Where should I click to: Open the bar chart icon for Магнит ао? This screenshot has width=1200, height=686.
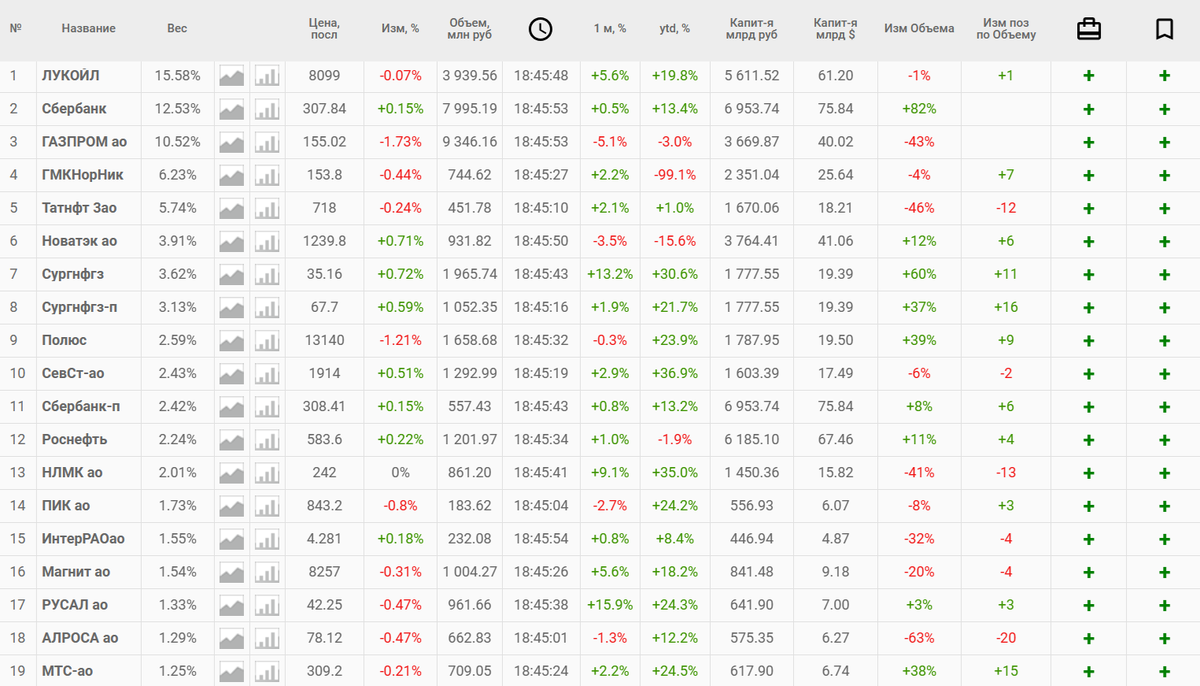click(267, 571)
